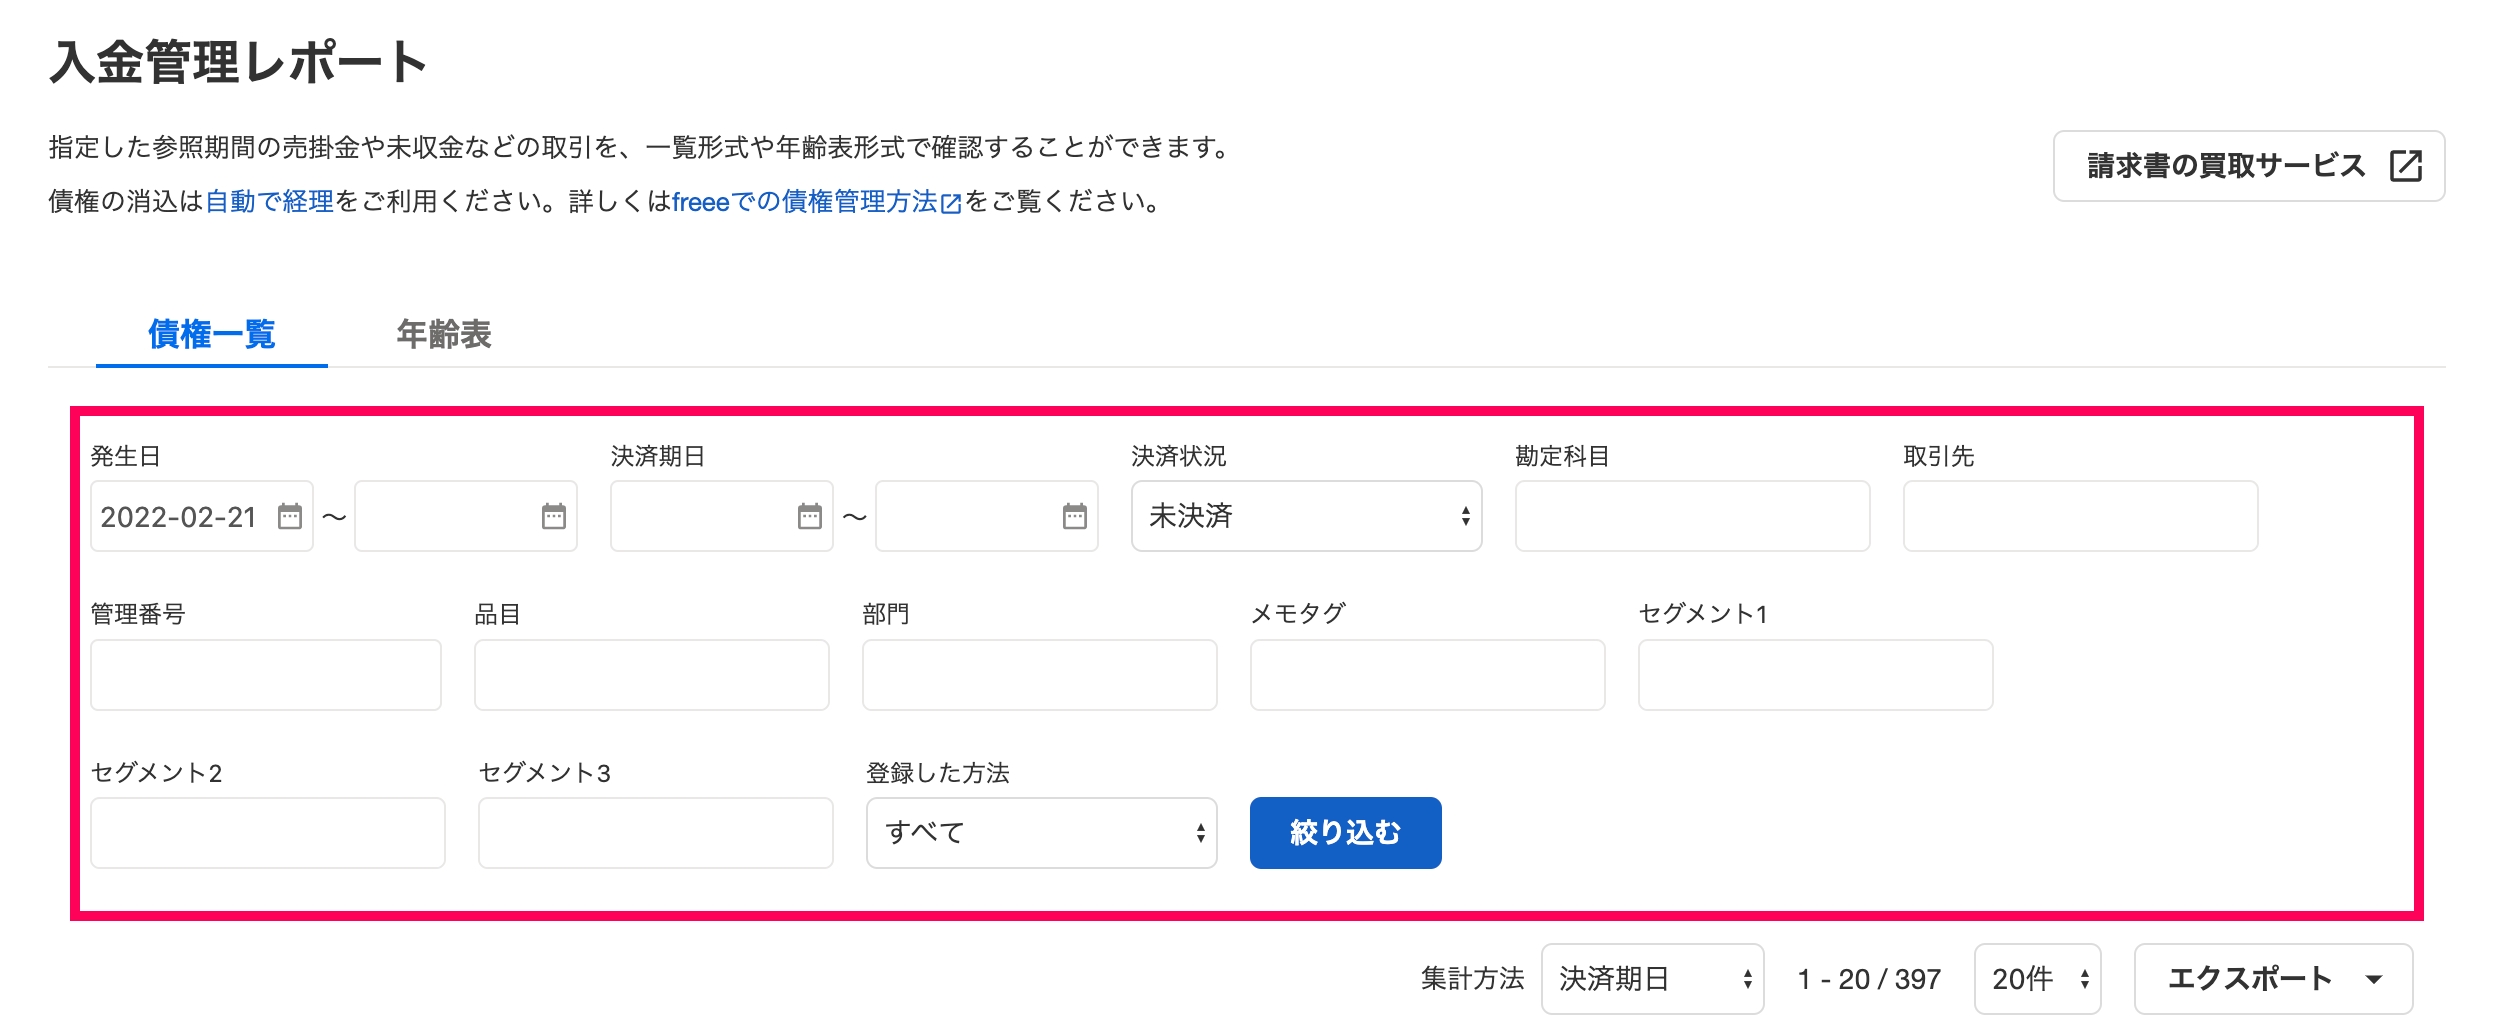Screen dimensions: 2494x1028
Task: Open the 登録した方法 dropdown showing すべて
Action: pyautogui.click(x=1041, y=833)
